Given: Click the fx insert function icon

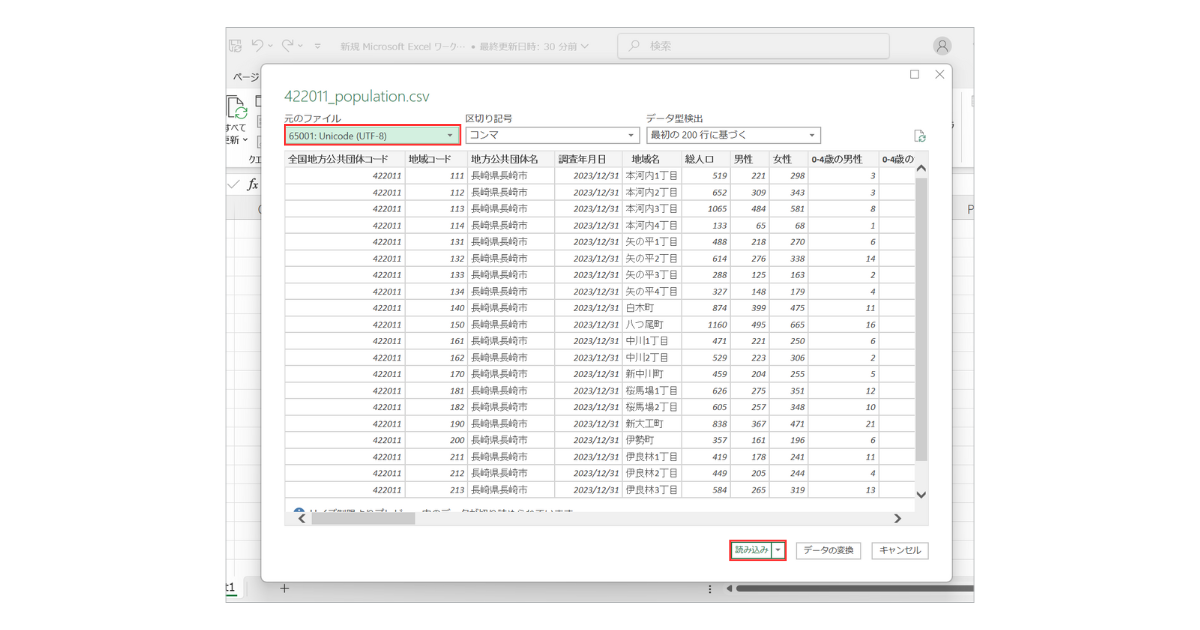Looking at the screenshot, I should click(253, 184).
